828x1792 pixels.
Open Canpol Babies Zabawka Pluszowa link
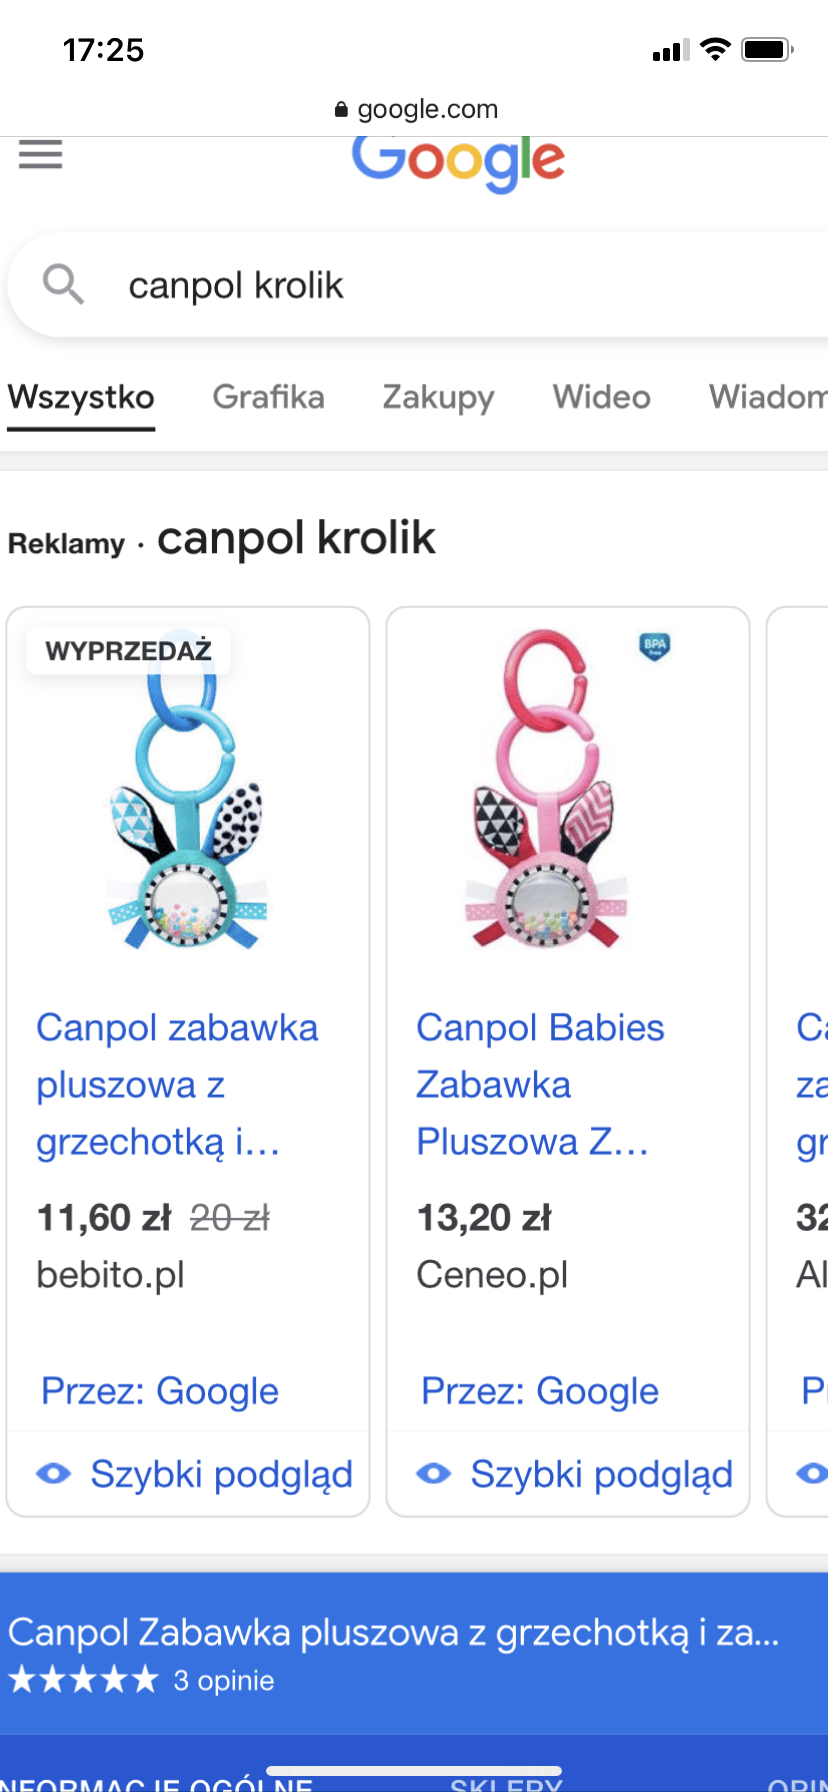[x=540, y=1085]
